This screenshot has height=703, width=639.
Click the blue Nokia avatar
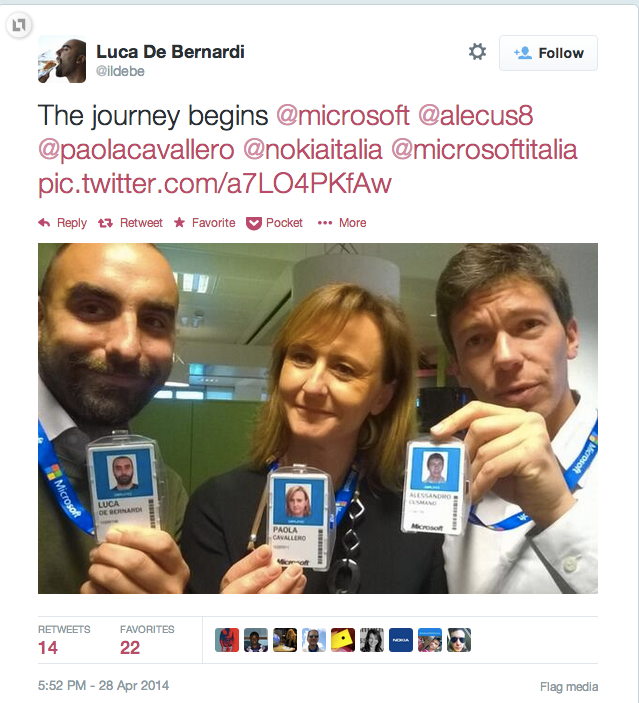401,640
